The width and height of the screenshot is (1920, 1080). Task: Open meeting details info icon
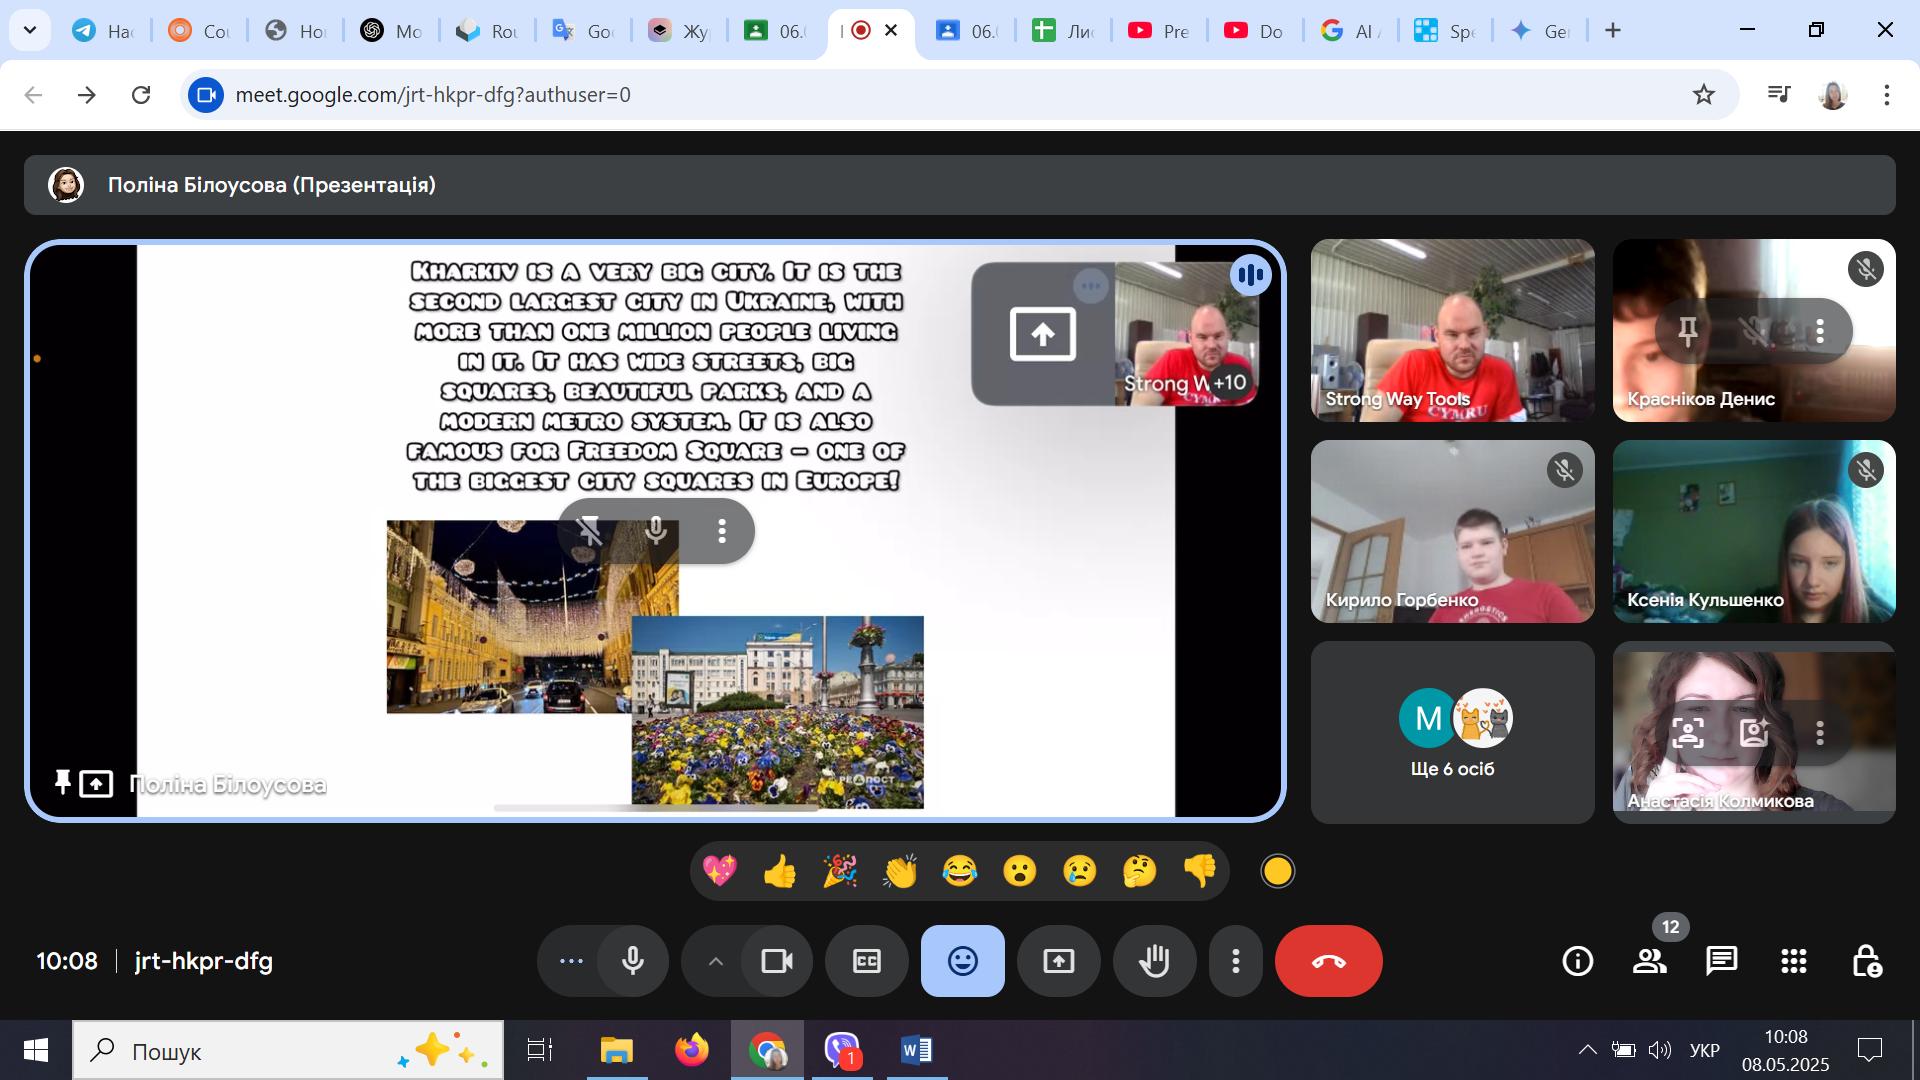(x=1577, y=961)
